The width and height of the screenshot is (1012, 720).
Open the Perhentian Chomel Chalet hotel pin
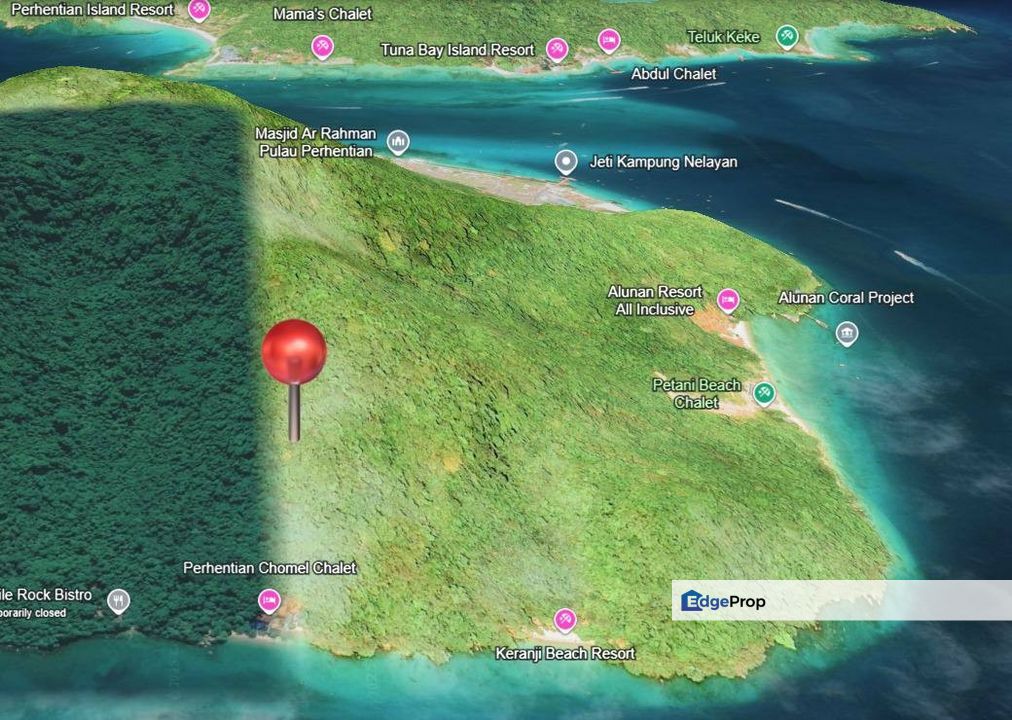[x=269, y=600]
